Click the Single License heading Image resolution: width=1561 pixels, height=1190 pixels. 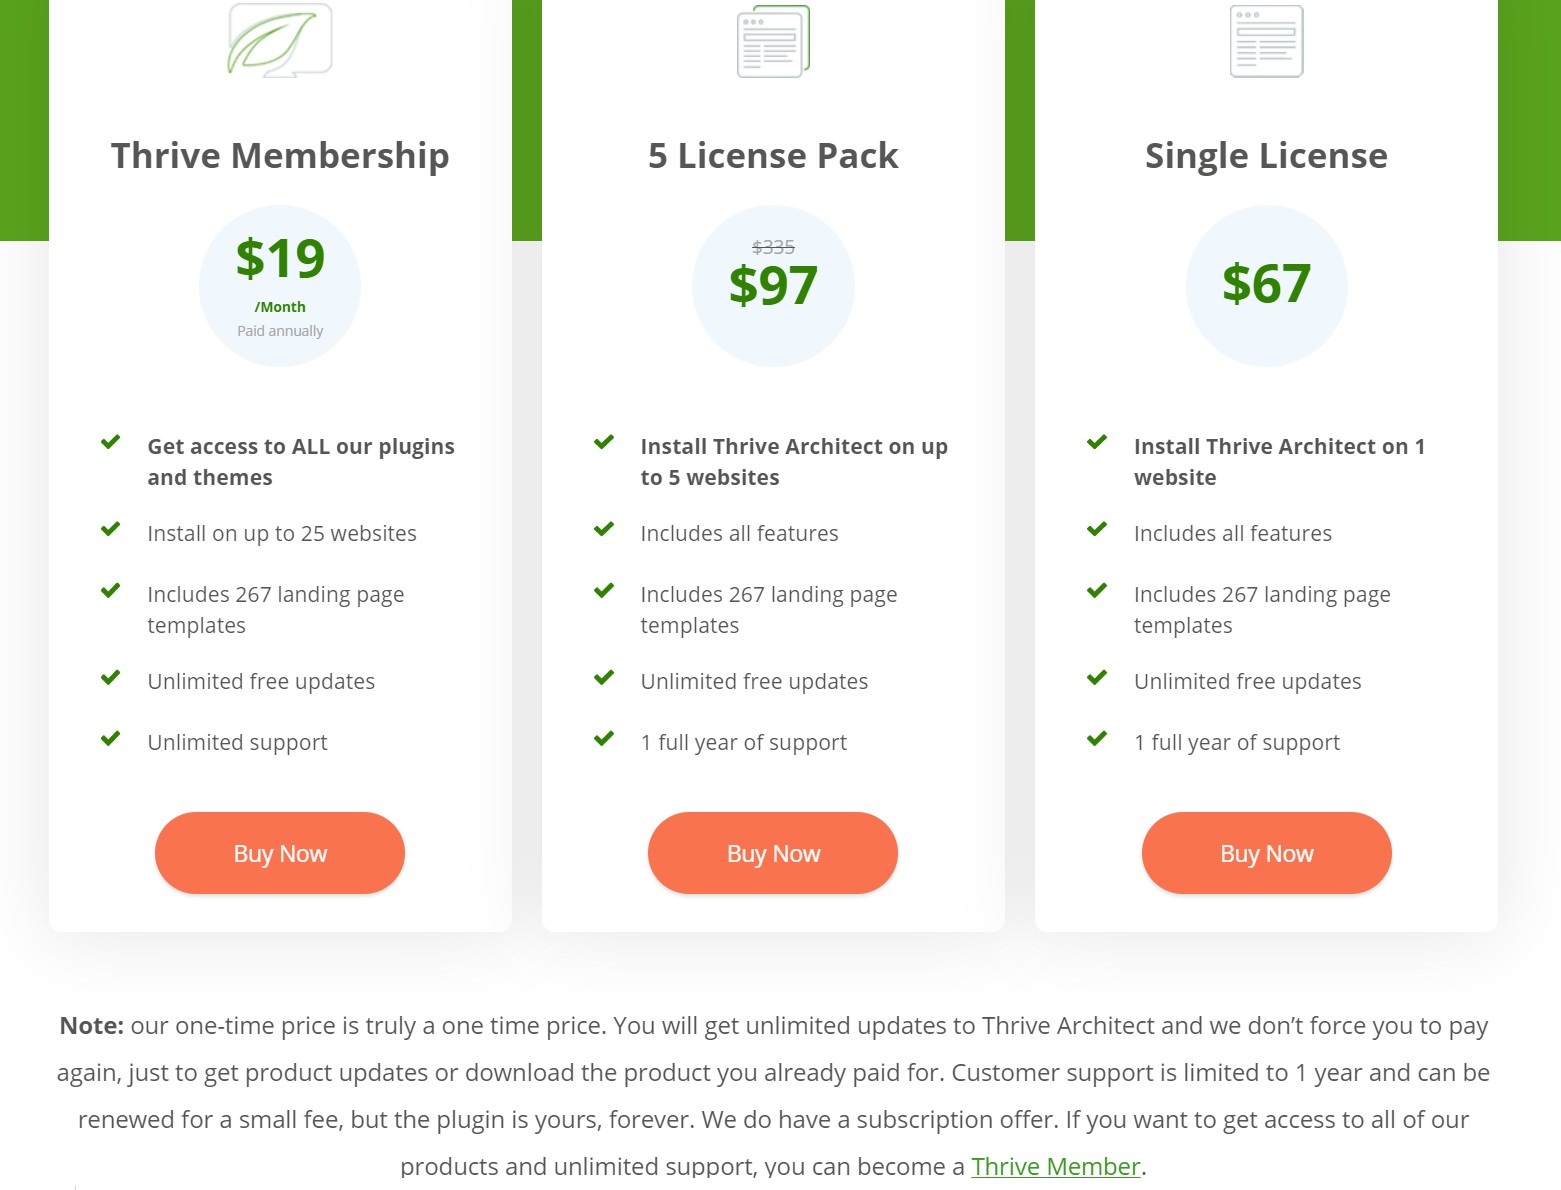pos(1266,156)
